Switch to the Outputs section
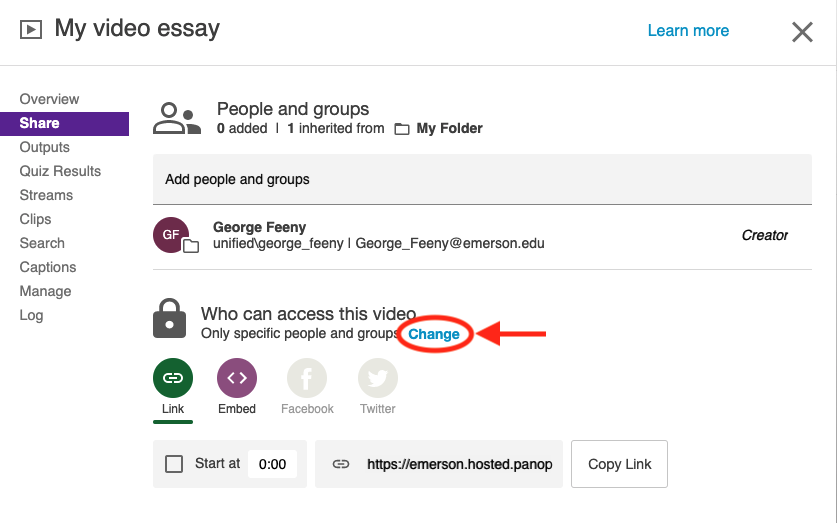This screenshot has width=837, height=523. 45,147
